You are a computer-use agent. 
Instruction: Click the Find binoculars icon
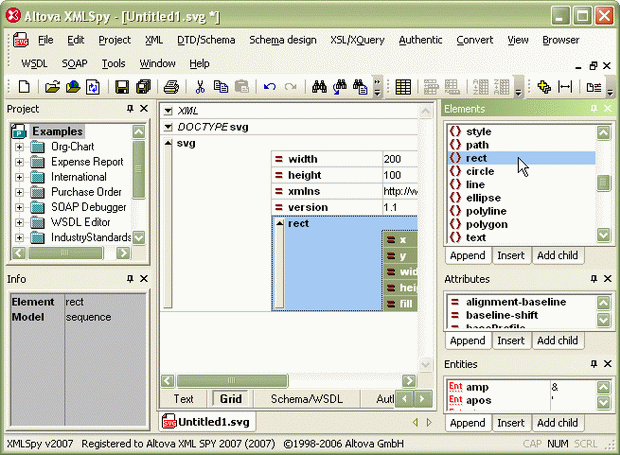[x=320, y=87]
